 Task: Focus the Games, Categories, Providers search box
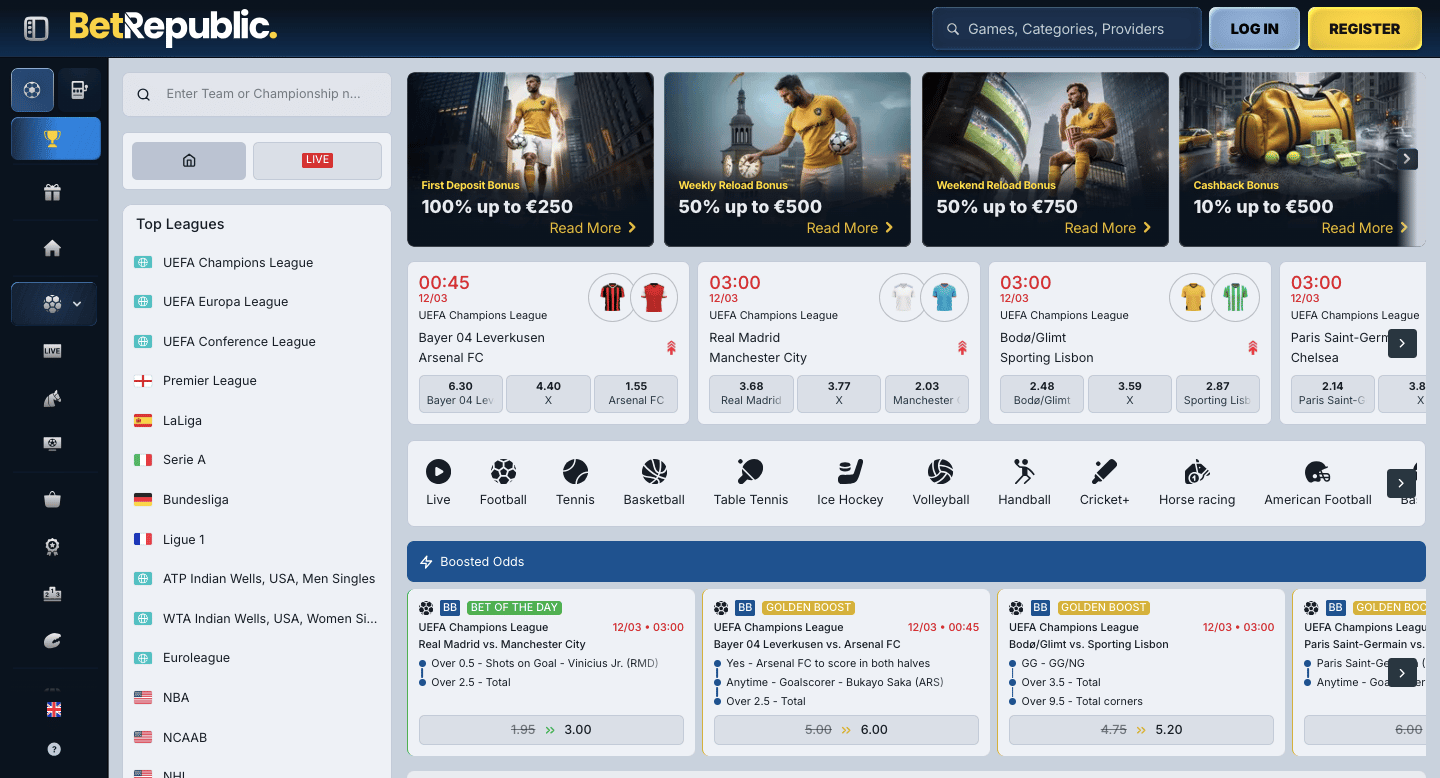(1066, 29)
